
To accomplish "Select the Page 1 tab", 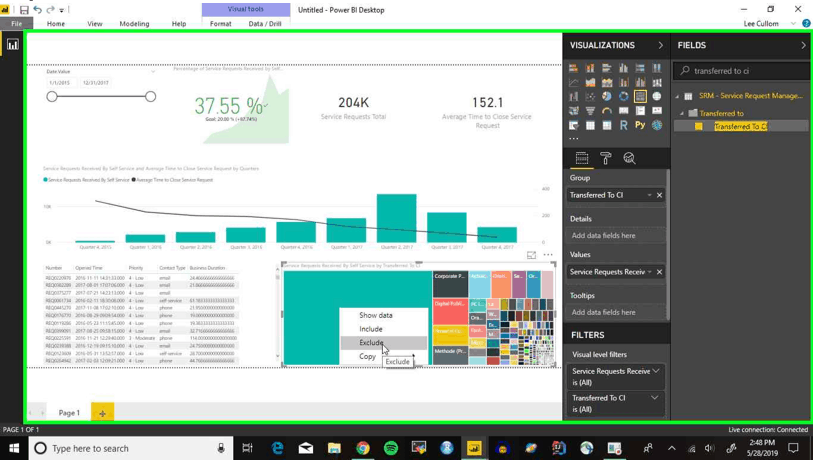I will coord(69,413).
